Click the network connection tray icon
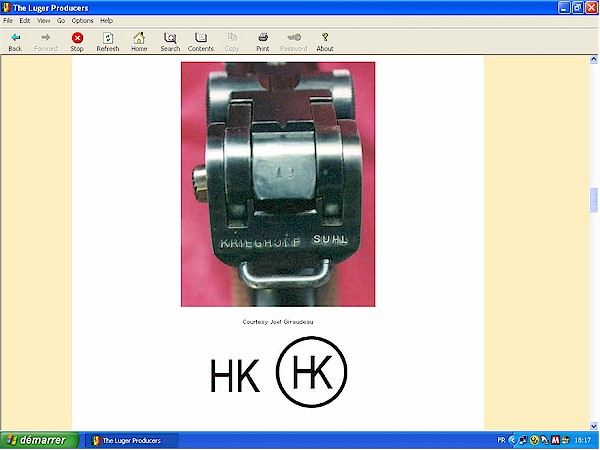This screenshot has width=600, height=450. [x=523, y=440]
